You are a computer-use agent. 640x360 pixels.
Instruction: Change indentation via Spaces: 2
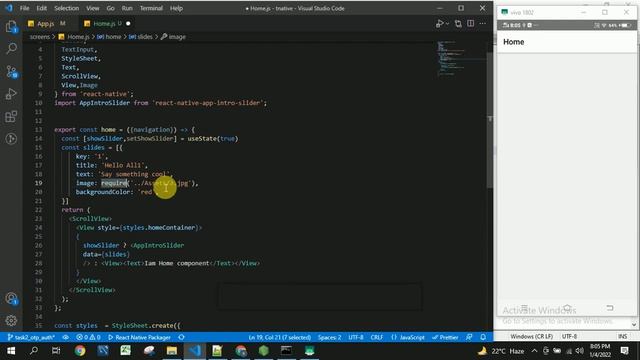click(329, 337)
